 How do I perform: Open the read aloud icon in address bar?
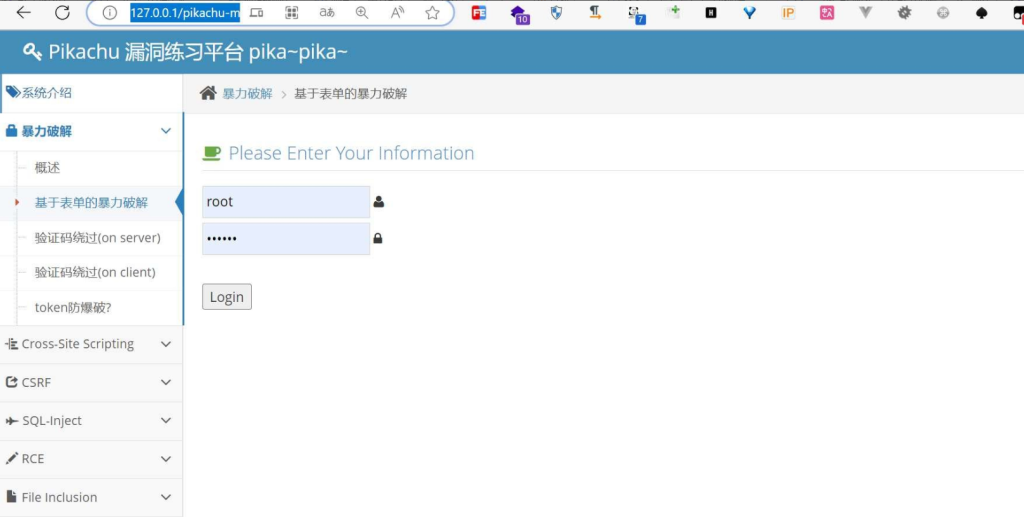[397, 13]
